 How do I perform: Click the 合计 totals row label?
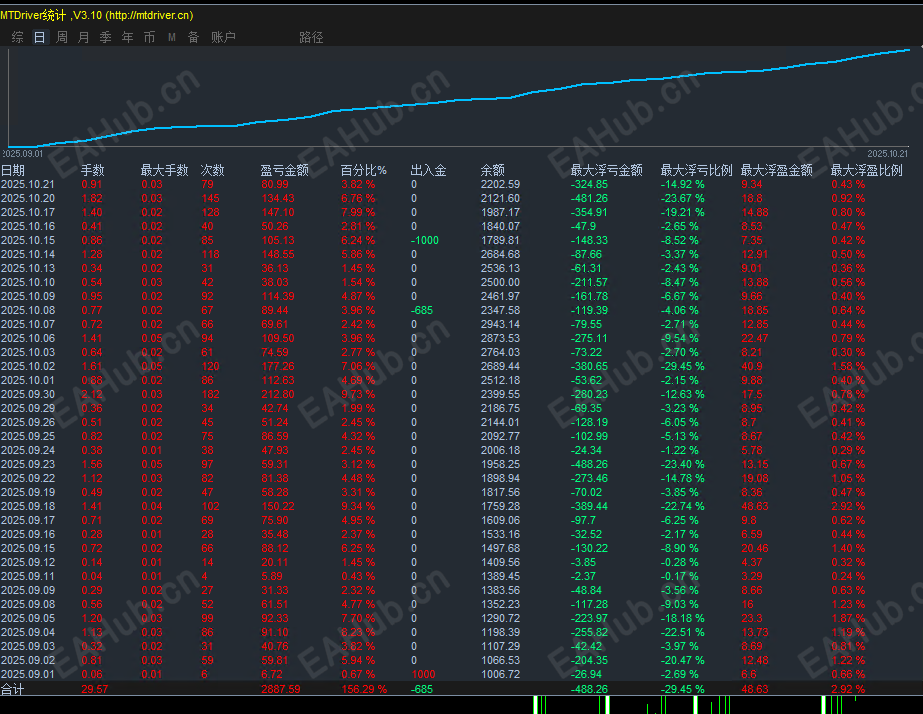tap(12, 689)
